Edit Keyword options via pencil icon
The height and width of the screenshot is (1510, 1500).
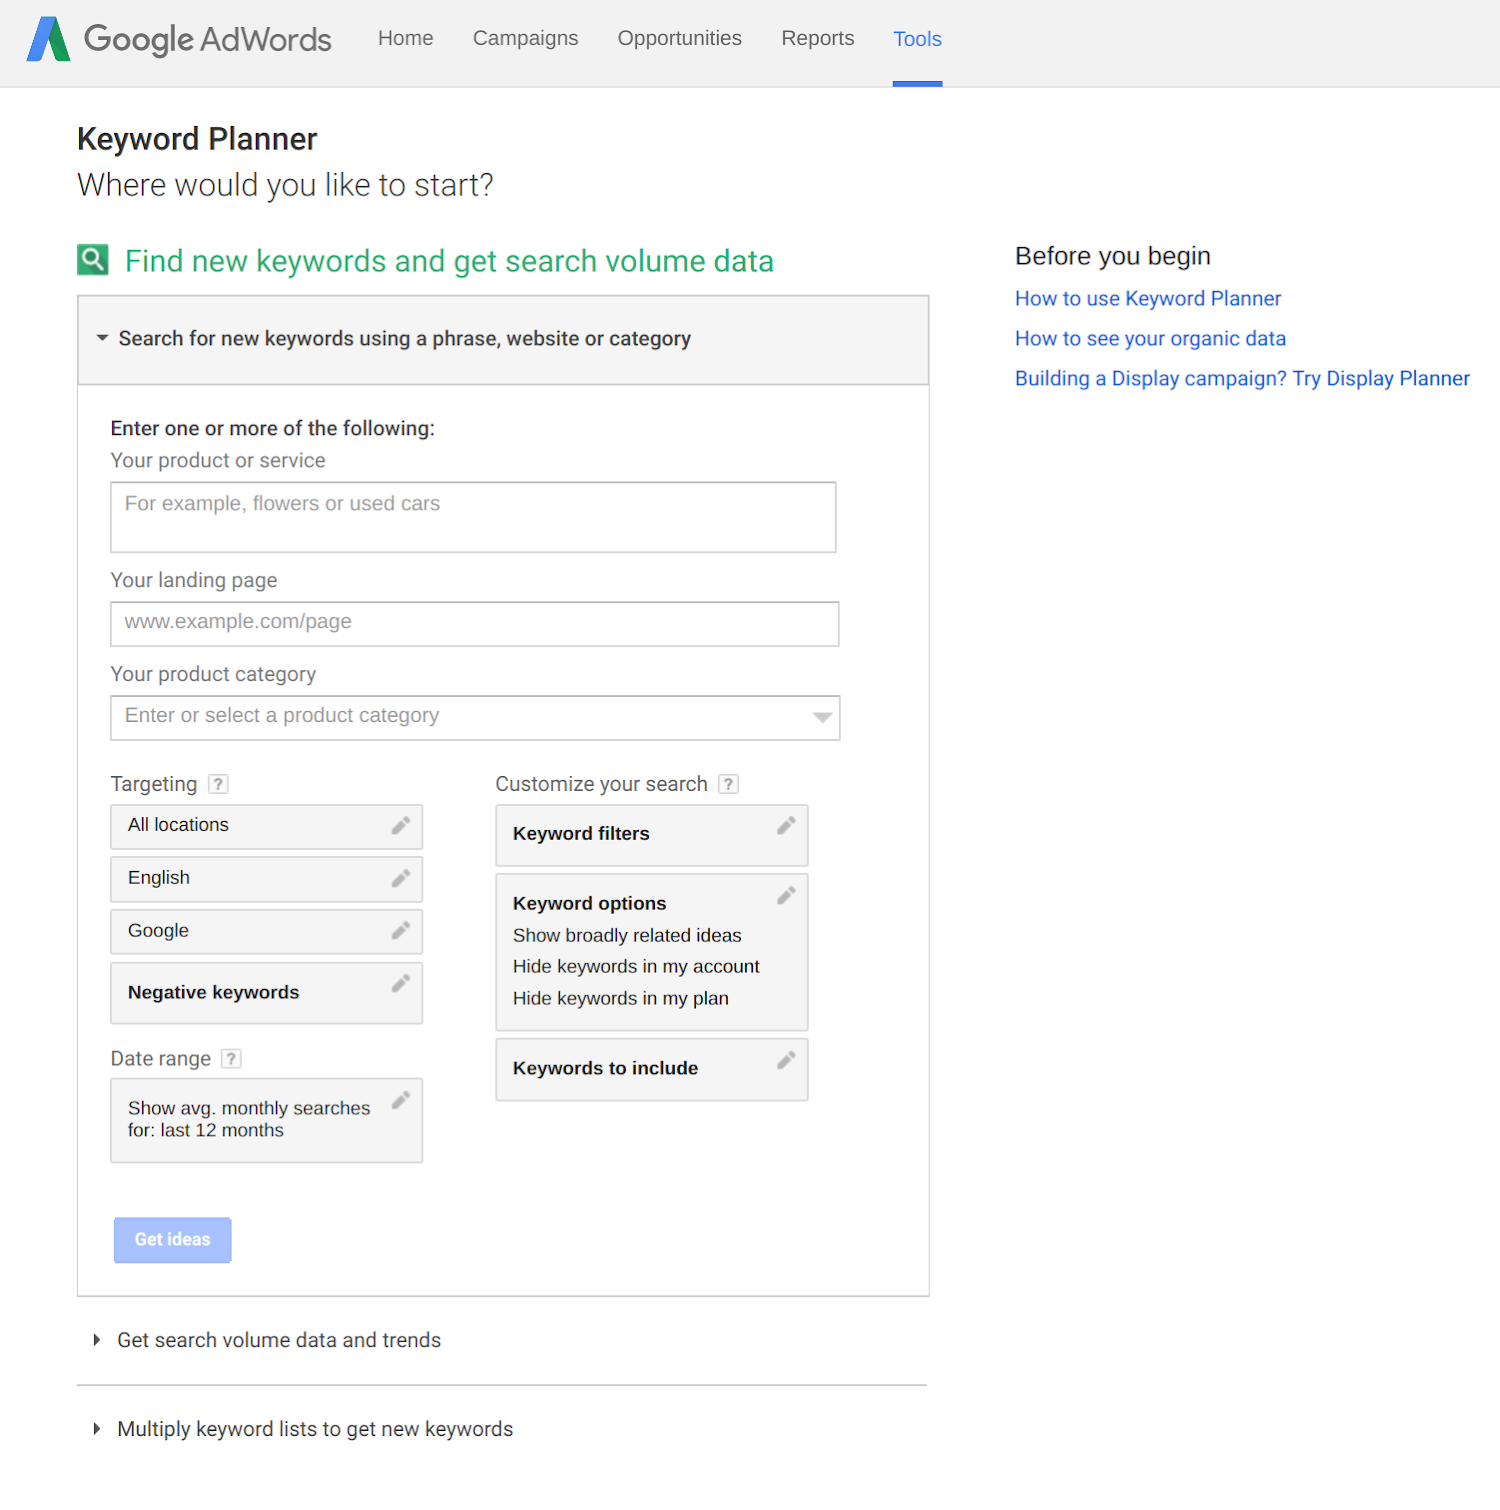click(x=787, y=895)
